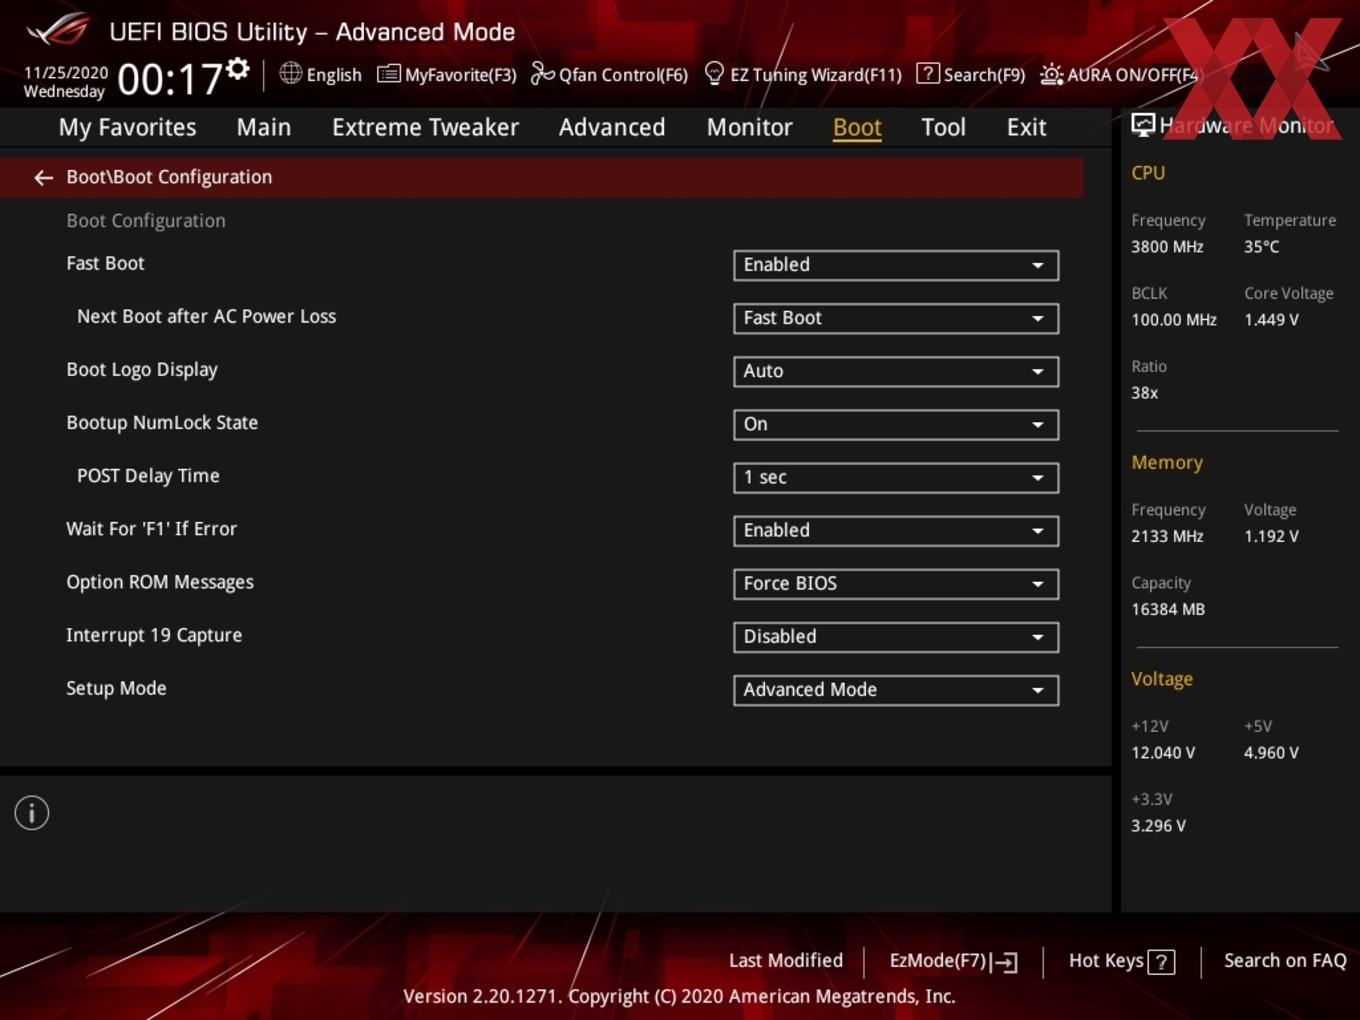Open the Monitor tab
Viewport: 1360px width, 1020px height.
tap(750, 127)
